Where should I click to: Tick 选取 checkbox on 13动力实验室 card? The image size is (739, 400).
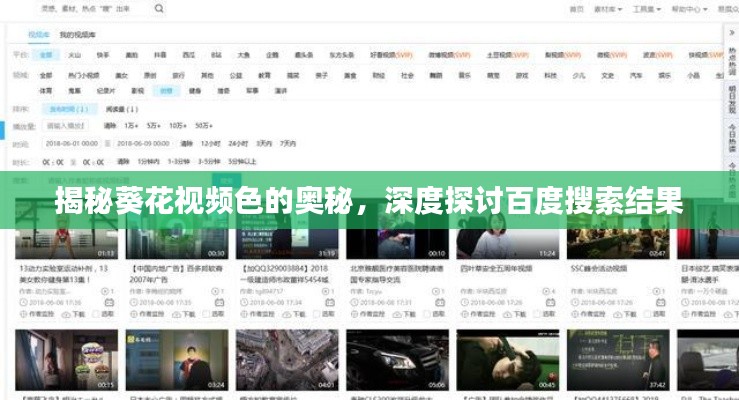coord(97,314)
